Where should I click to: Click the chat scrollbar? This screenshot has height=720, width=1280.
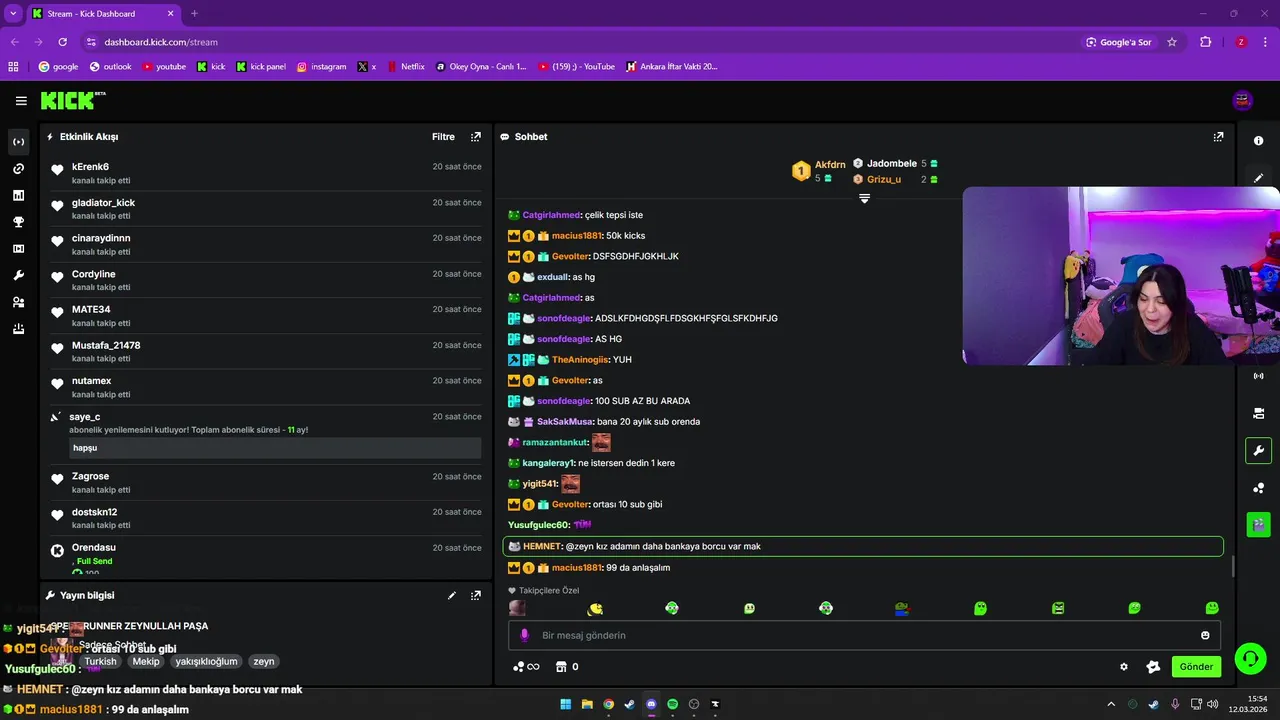[x=1233, y=566]
